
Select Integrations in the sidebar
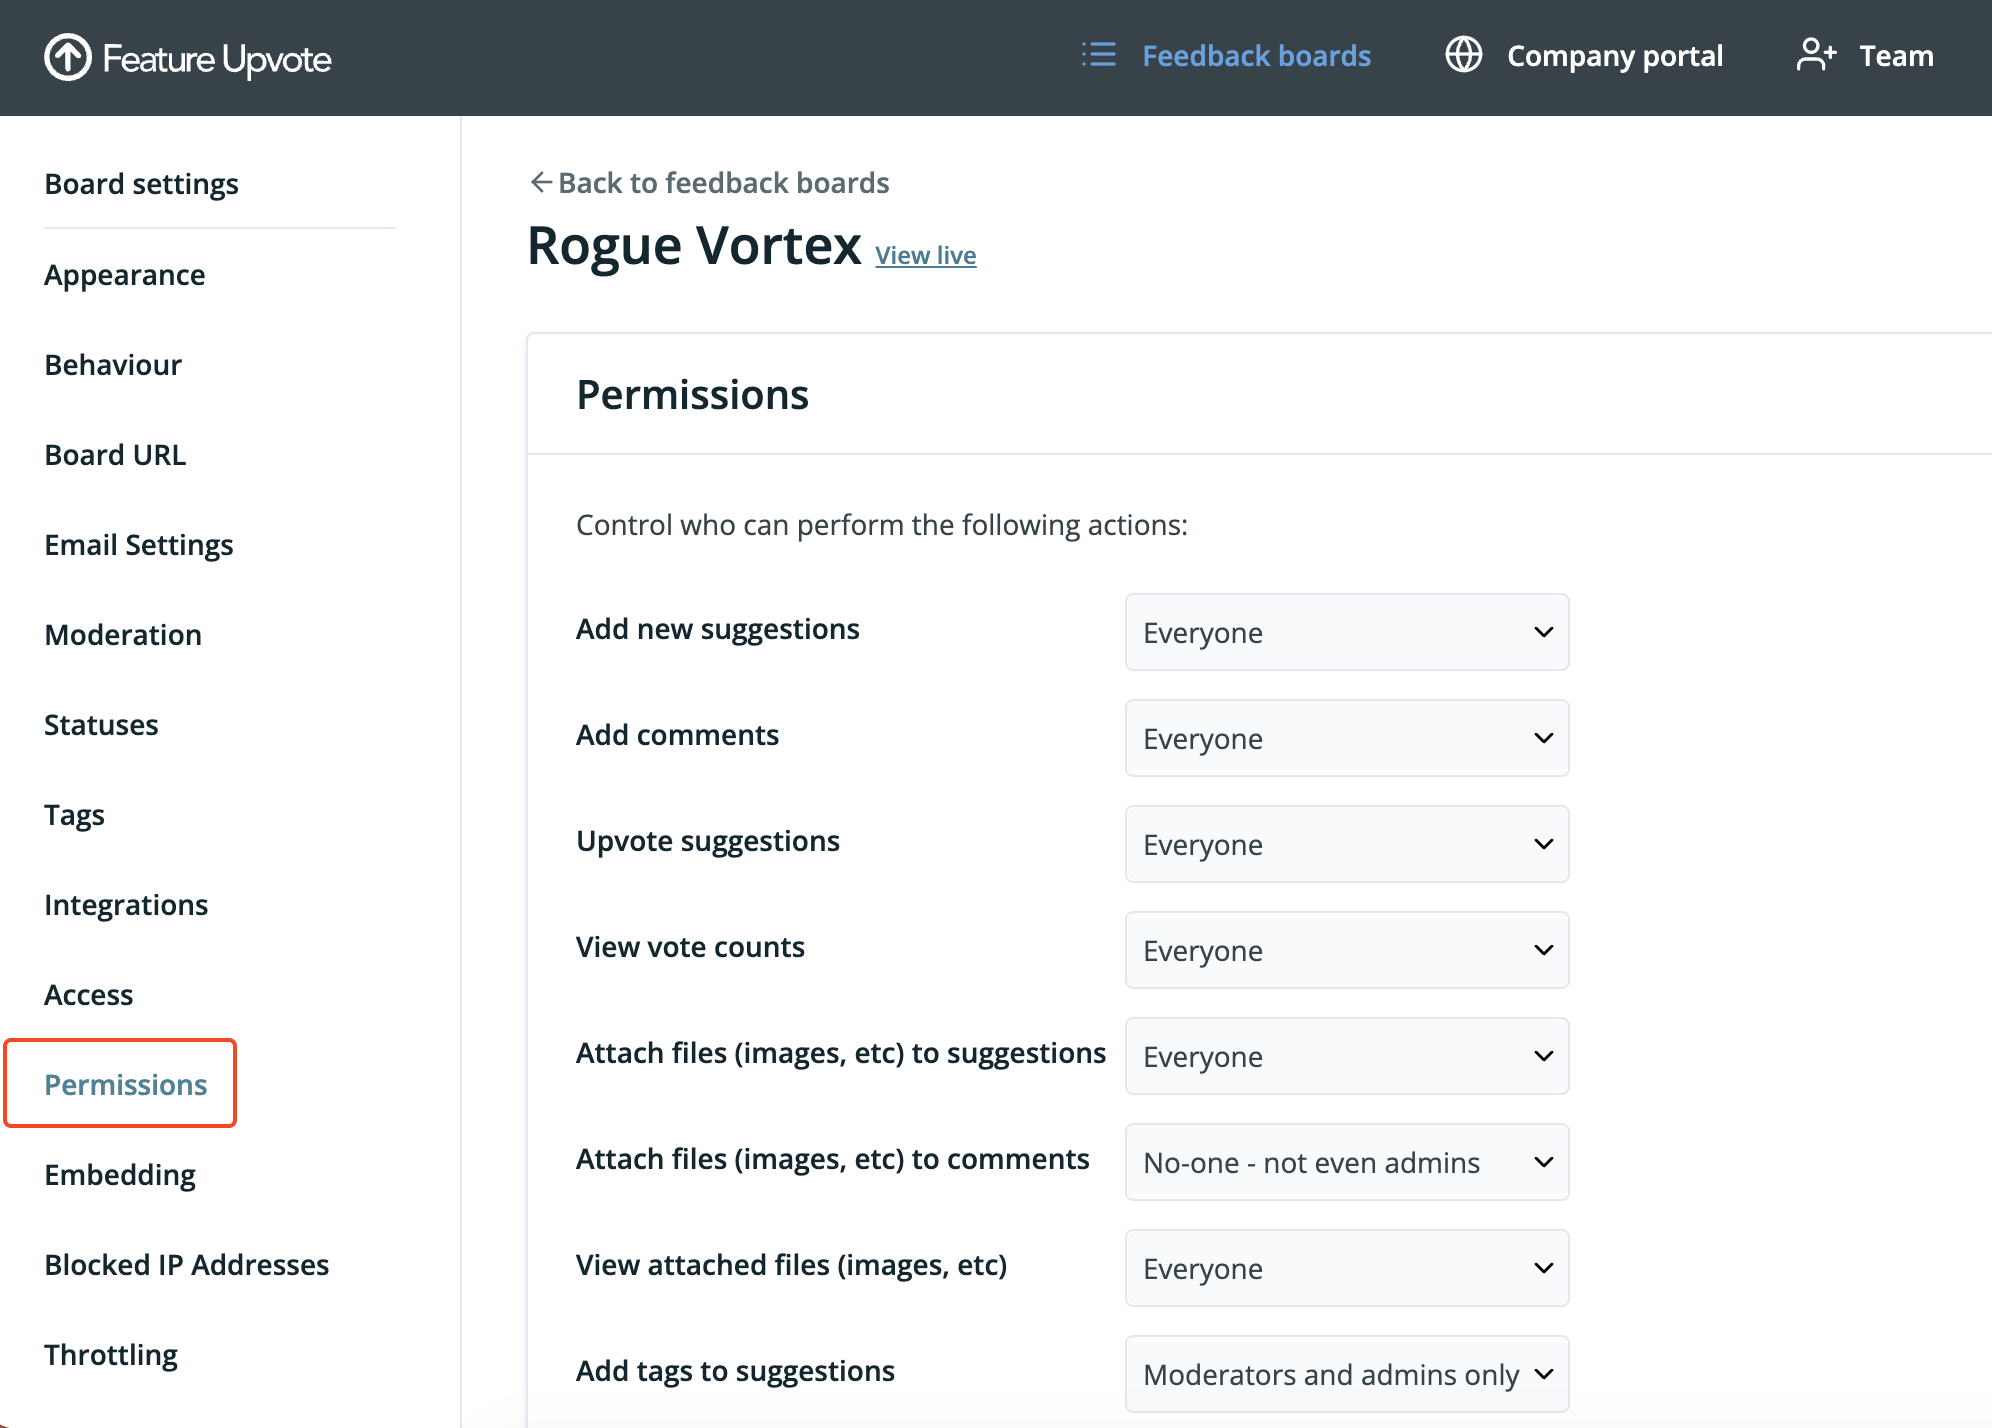coord(126,905)
